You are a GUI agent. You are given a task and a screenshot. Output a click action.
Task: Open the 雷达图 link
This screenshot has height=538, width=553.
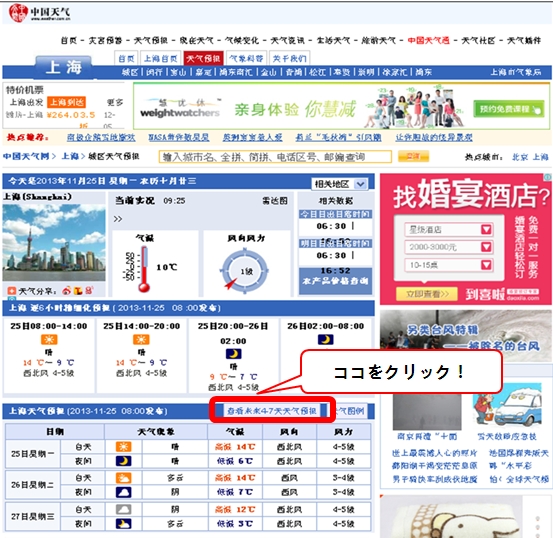275,201
